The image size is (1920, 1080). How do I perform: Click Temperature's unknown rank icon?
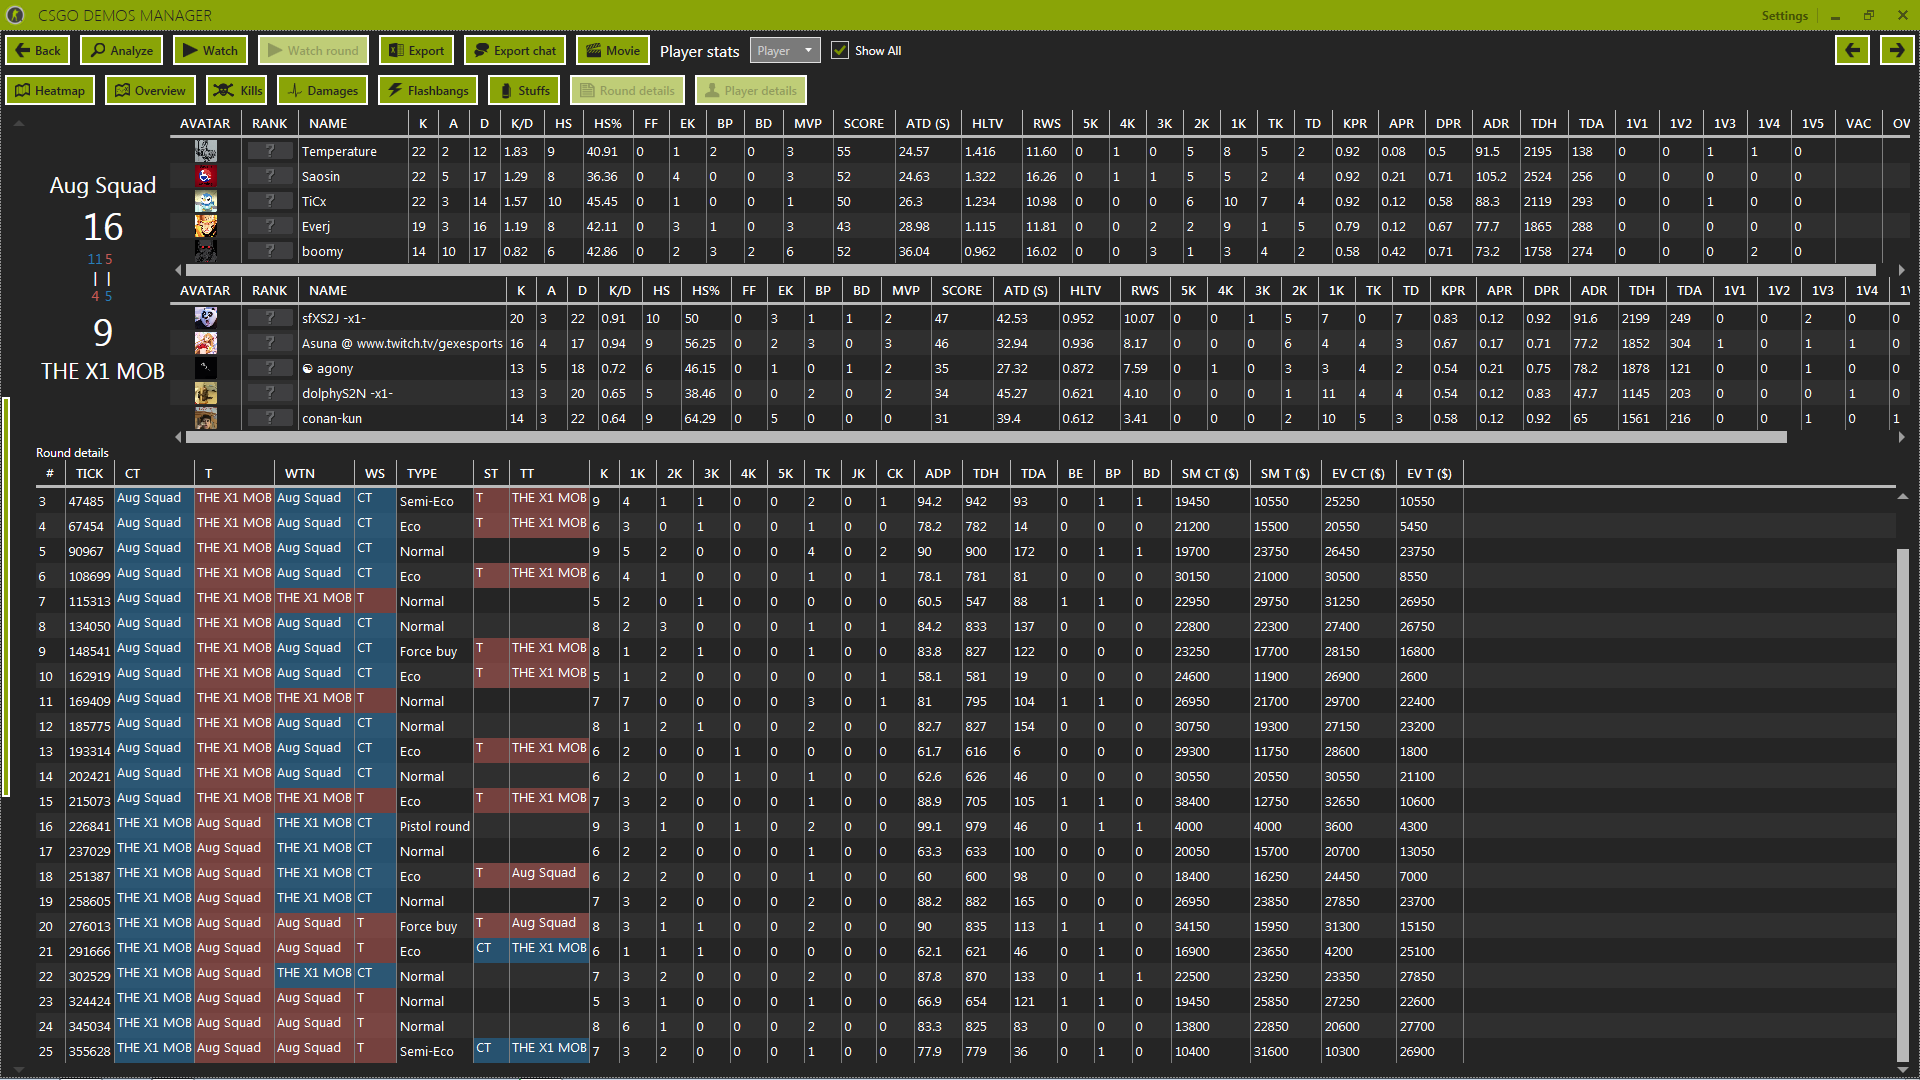pos(269,151)
